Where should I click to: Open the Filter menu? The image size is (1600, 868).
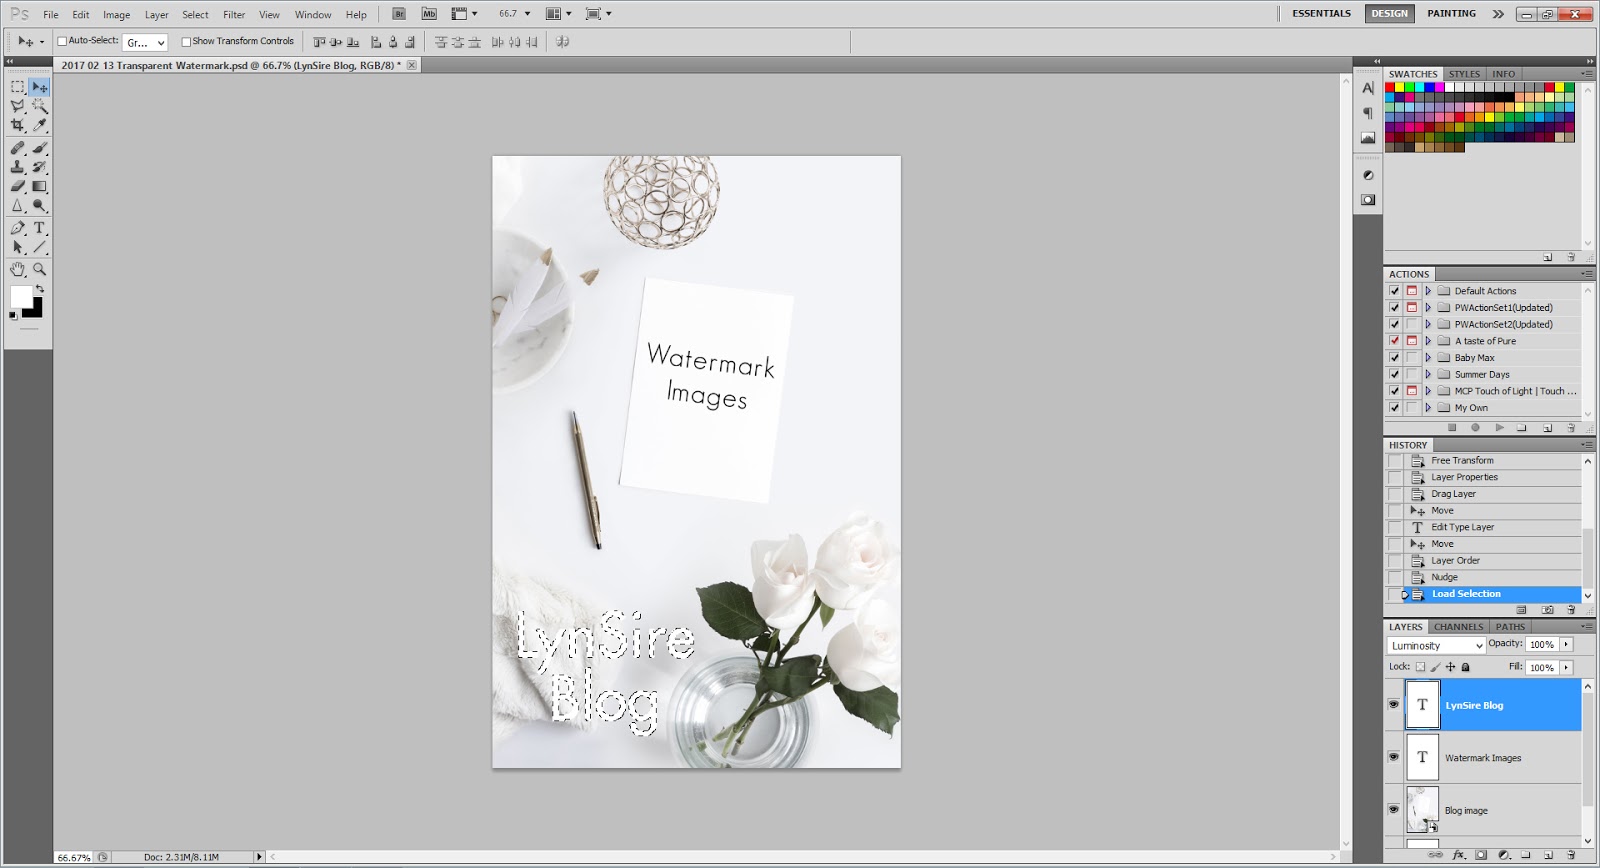pyautogui.click(x=234, y=15)
